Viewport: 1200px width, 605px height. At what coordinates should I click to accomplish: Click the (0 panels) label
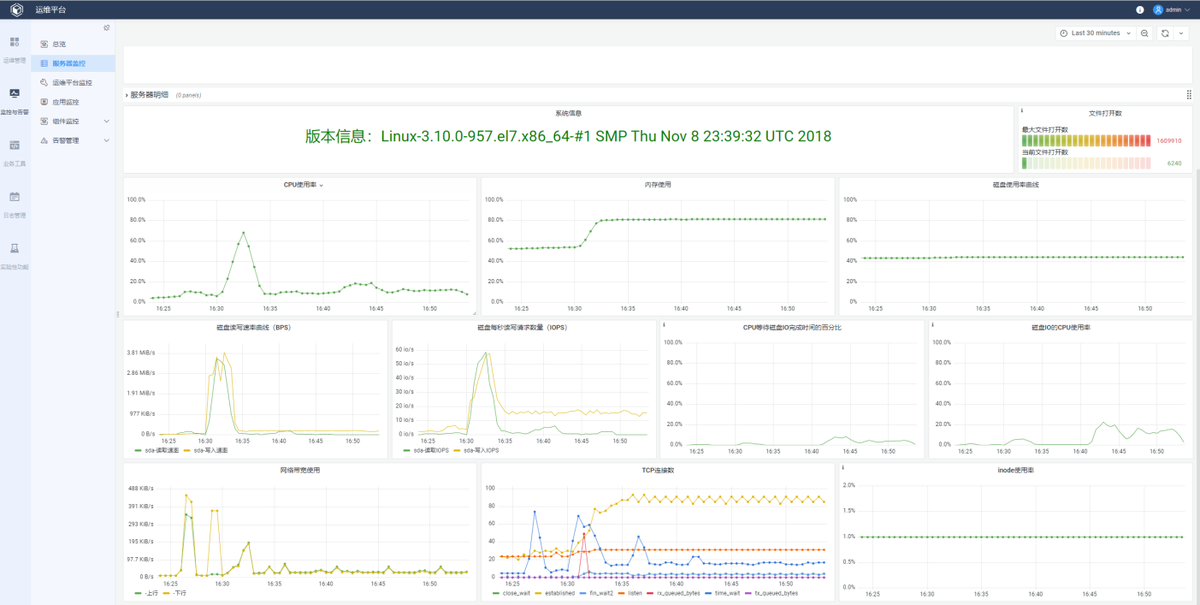188,96
